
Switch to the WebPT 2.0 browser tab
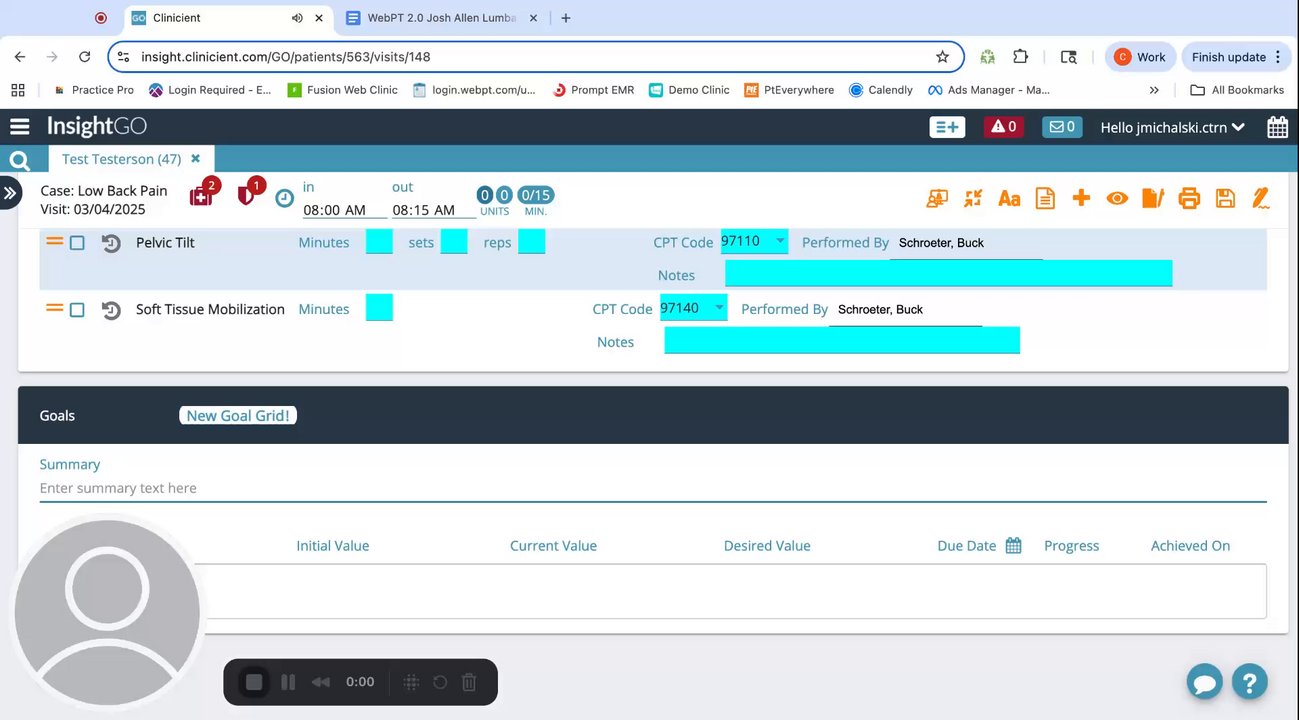click(x=440, y=18)
